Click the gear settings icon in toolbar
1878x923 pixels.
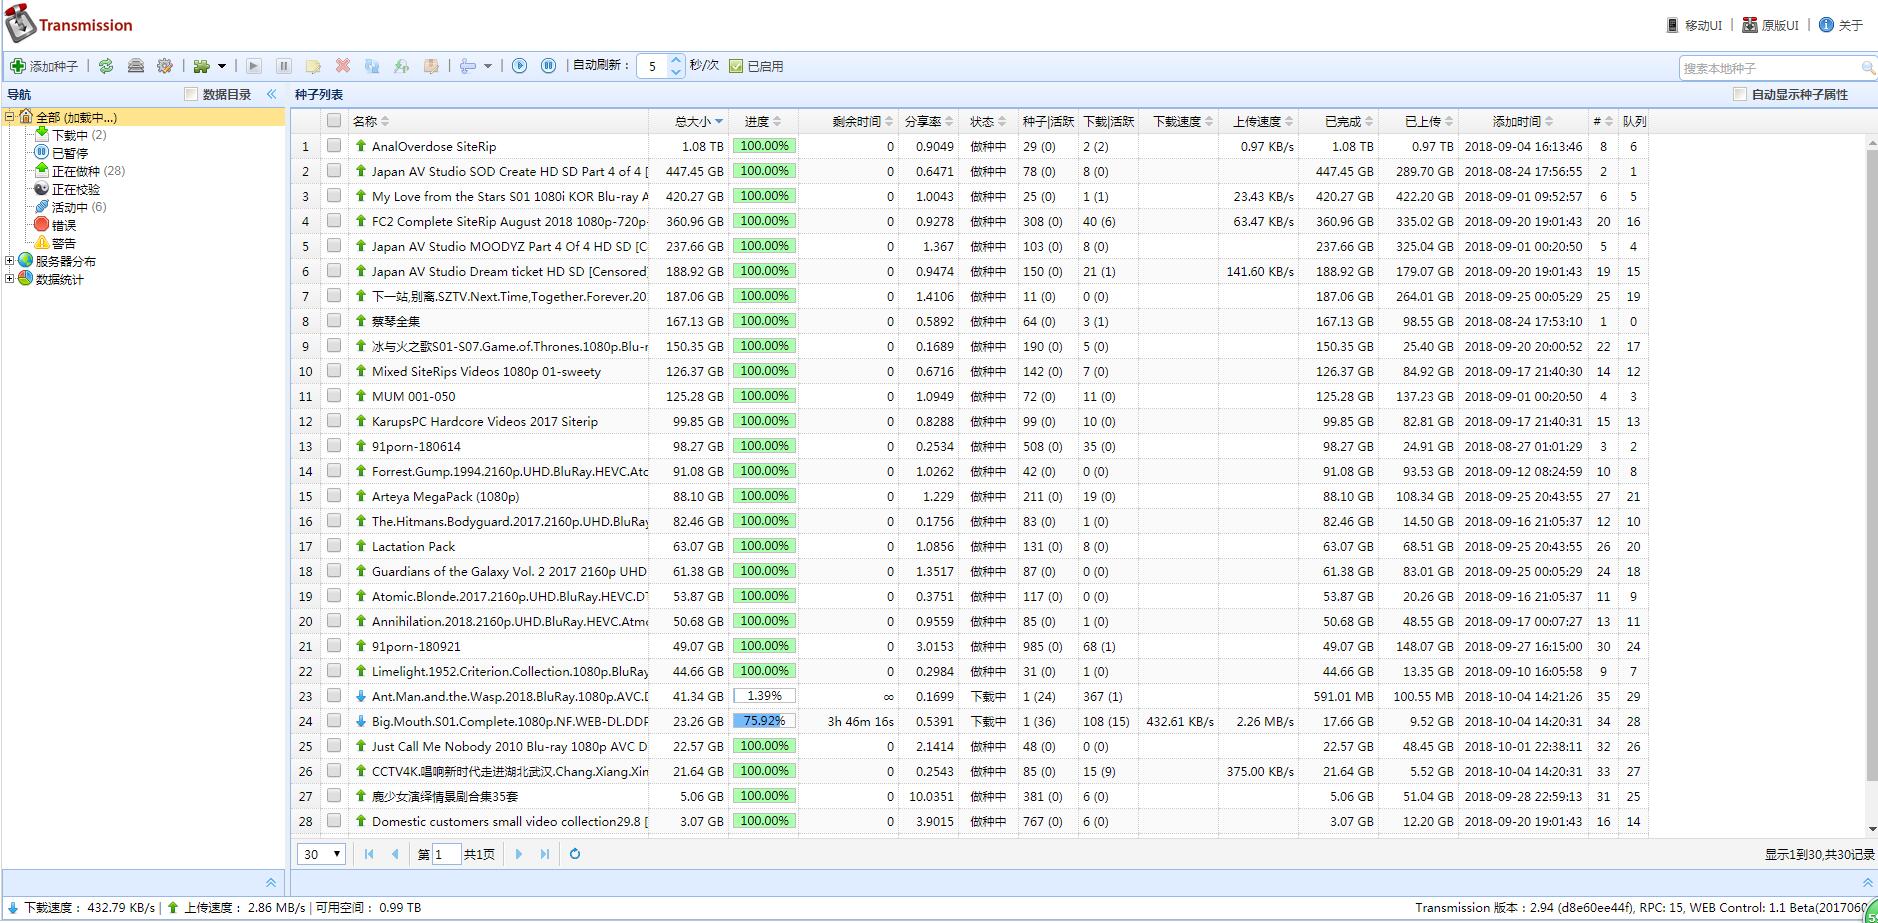[165, 66]
